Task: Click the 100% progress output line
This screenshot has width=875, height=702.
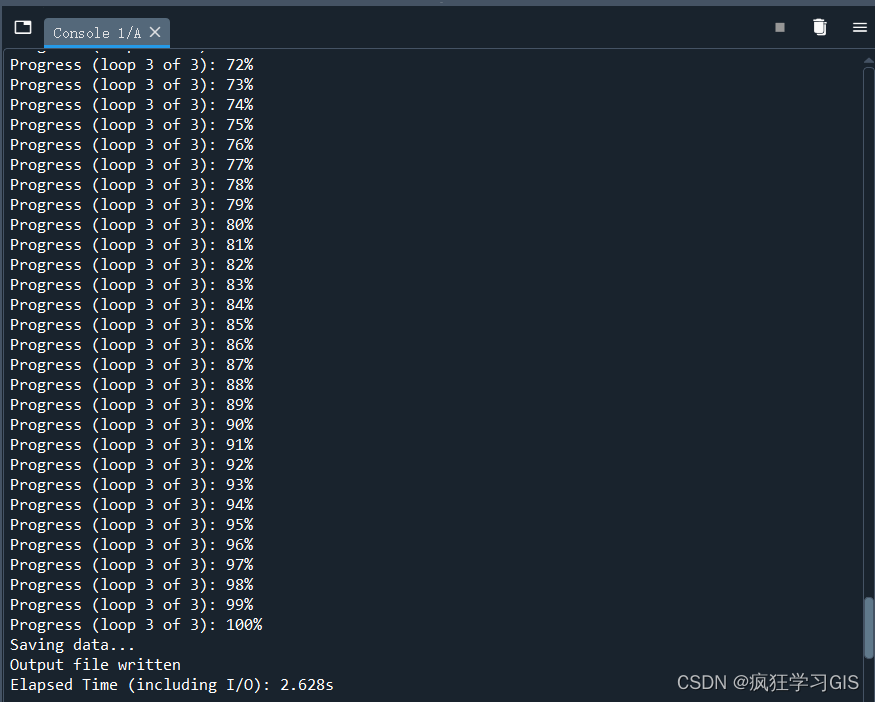Action: [131, 624]
